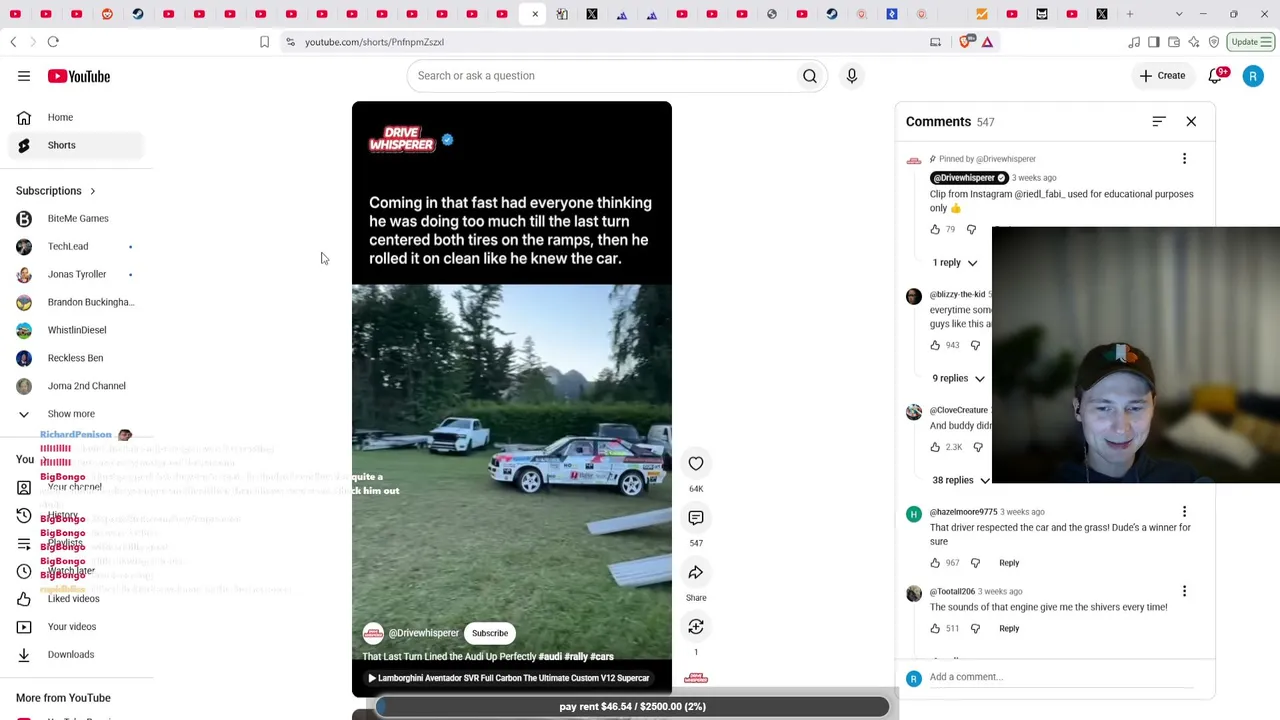The height and width of the screenshot is (720, 1280).
Task: Start voice search with the microphone
Action: click(852, 76)
